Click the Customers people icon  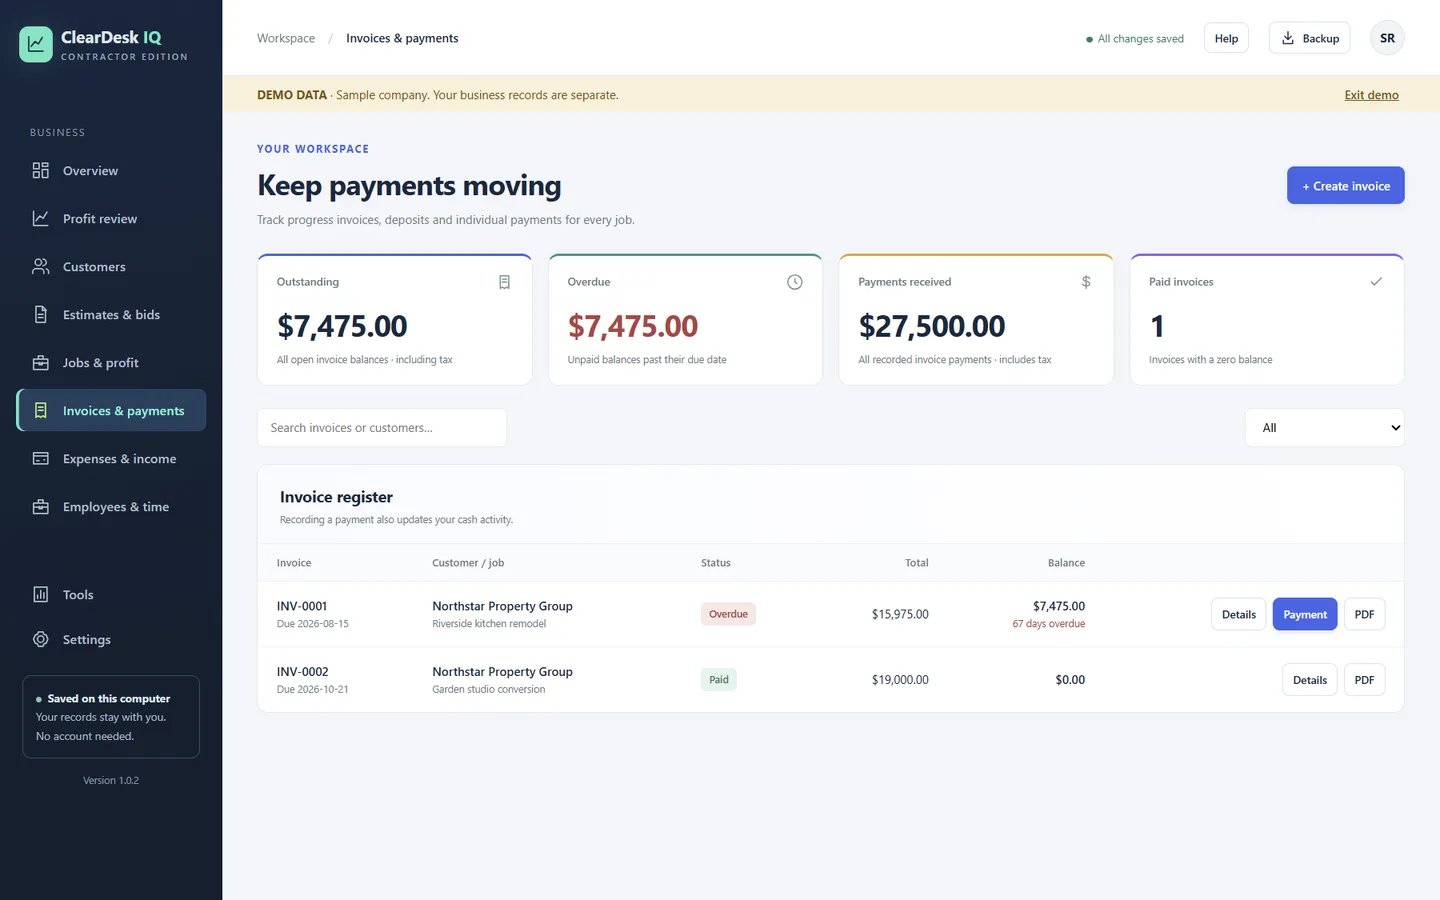click(40, 267)
